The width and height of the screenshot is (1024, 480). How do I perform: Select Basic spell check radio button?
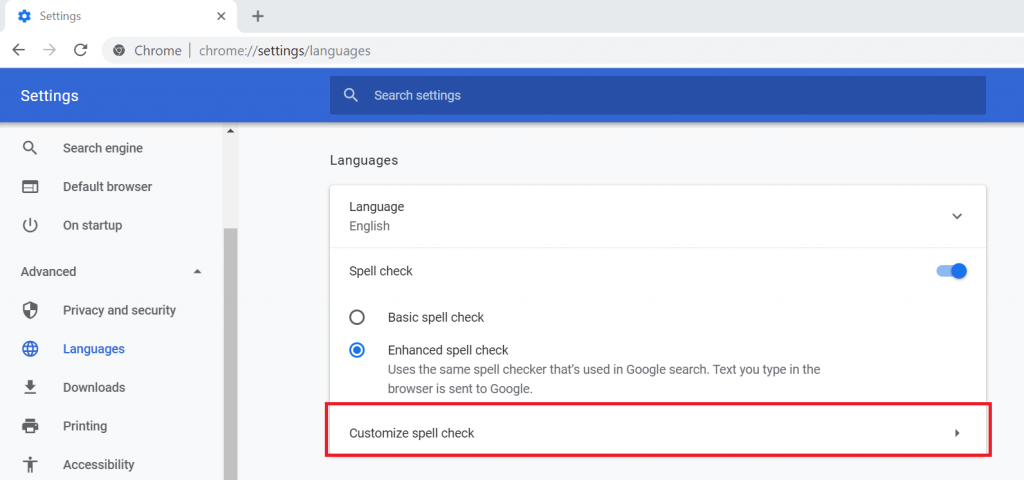pyautogui.click(x=357, y=318)
